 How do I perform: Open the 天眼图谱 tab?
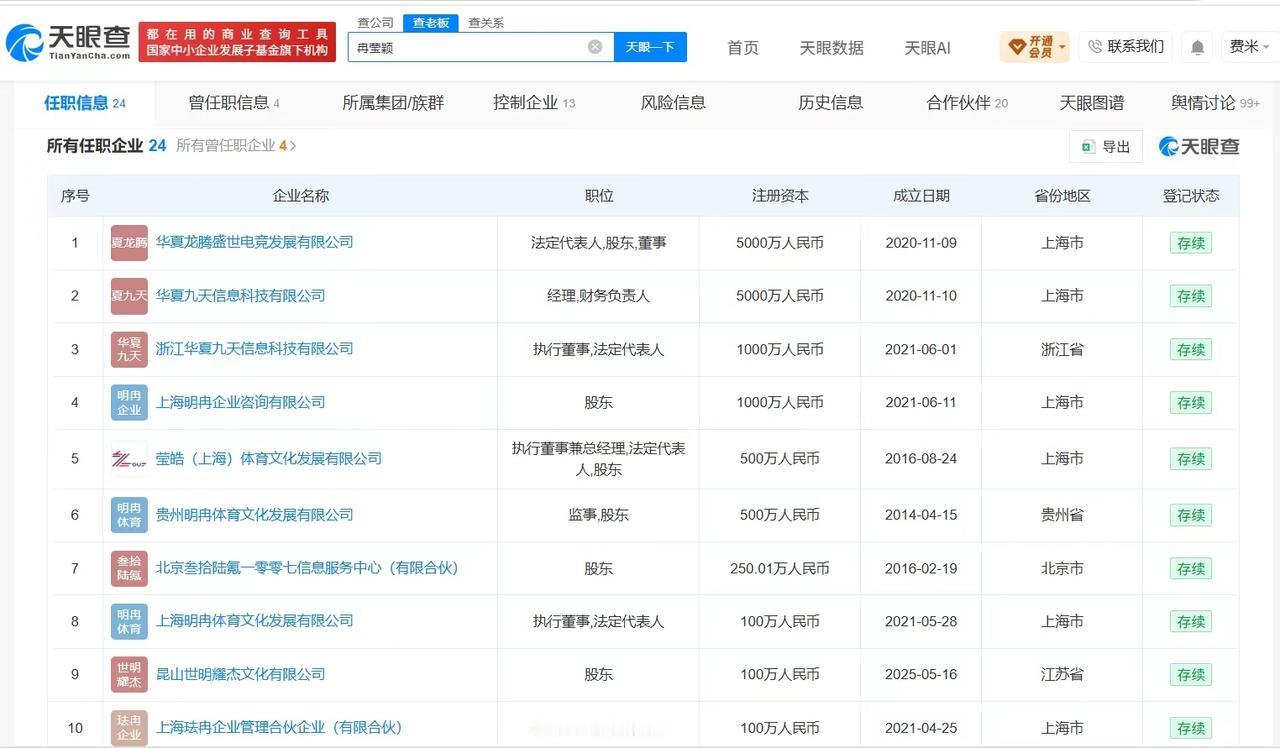[1092, 103]
